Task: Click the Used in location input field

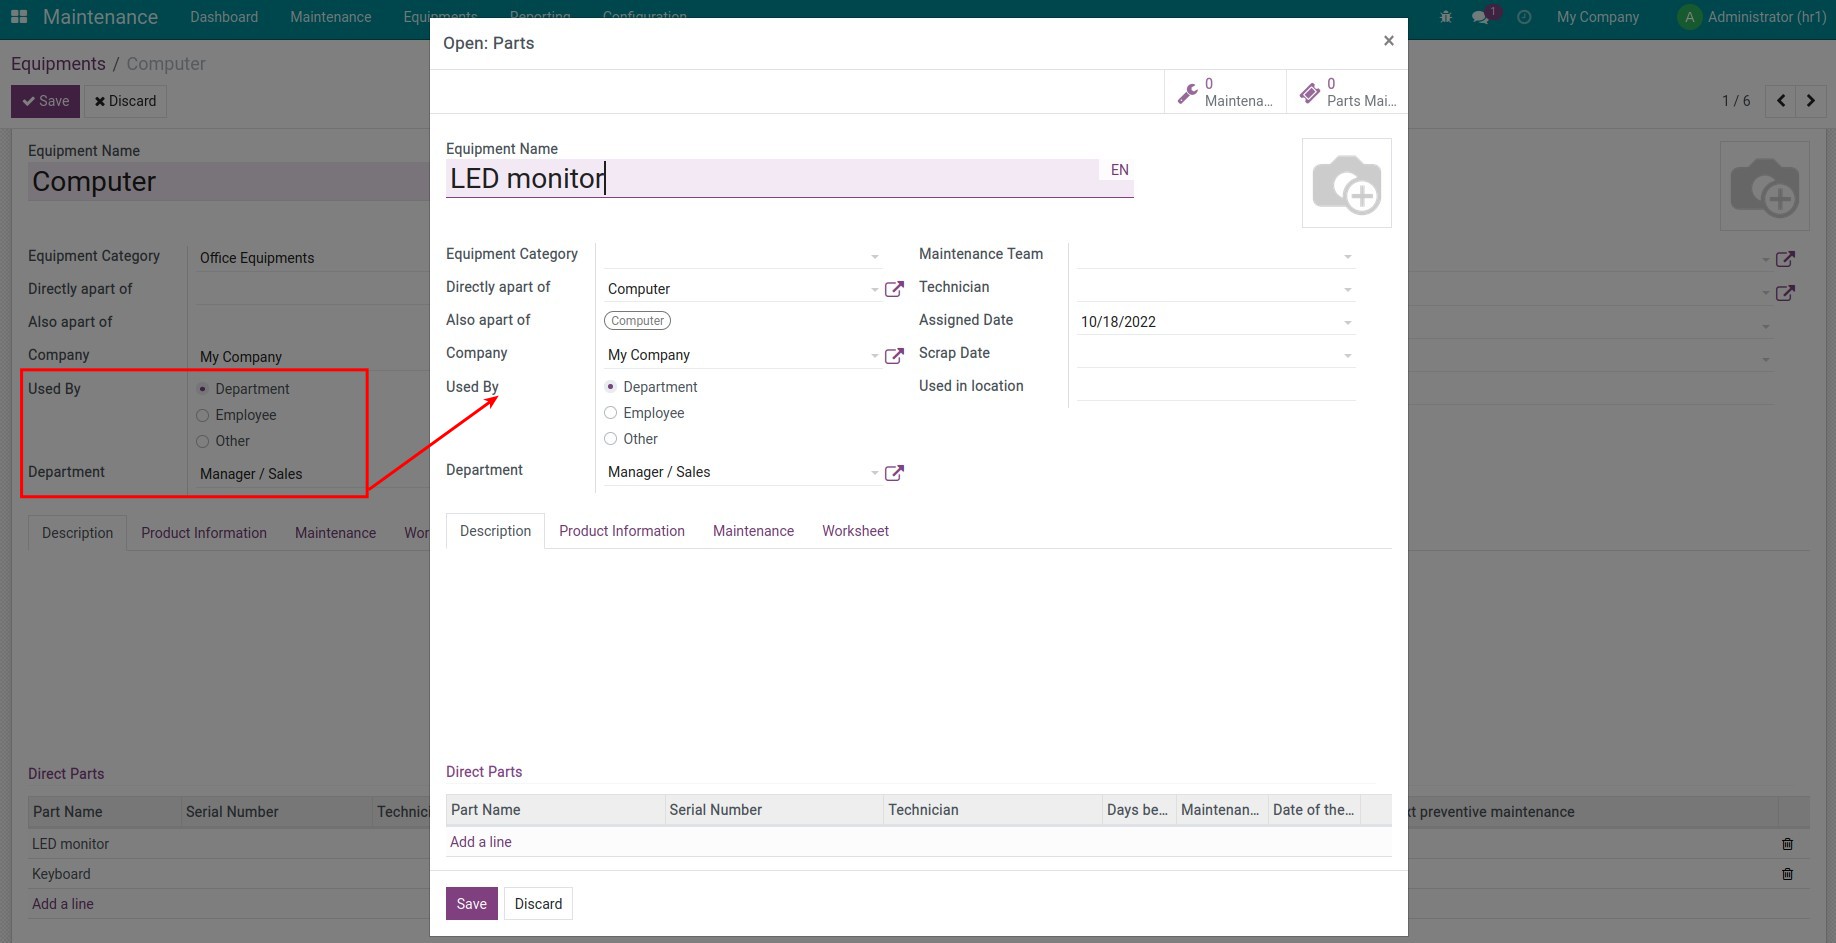Action: click(x=1215, y=387)
